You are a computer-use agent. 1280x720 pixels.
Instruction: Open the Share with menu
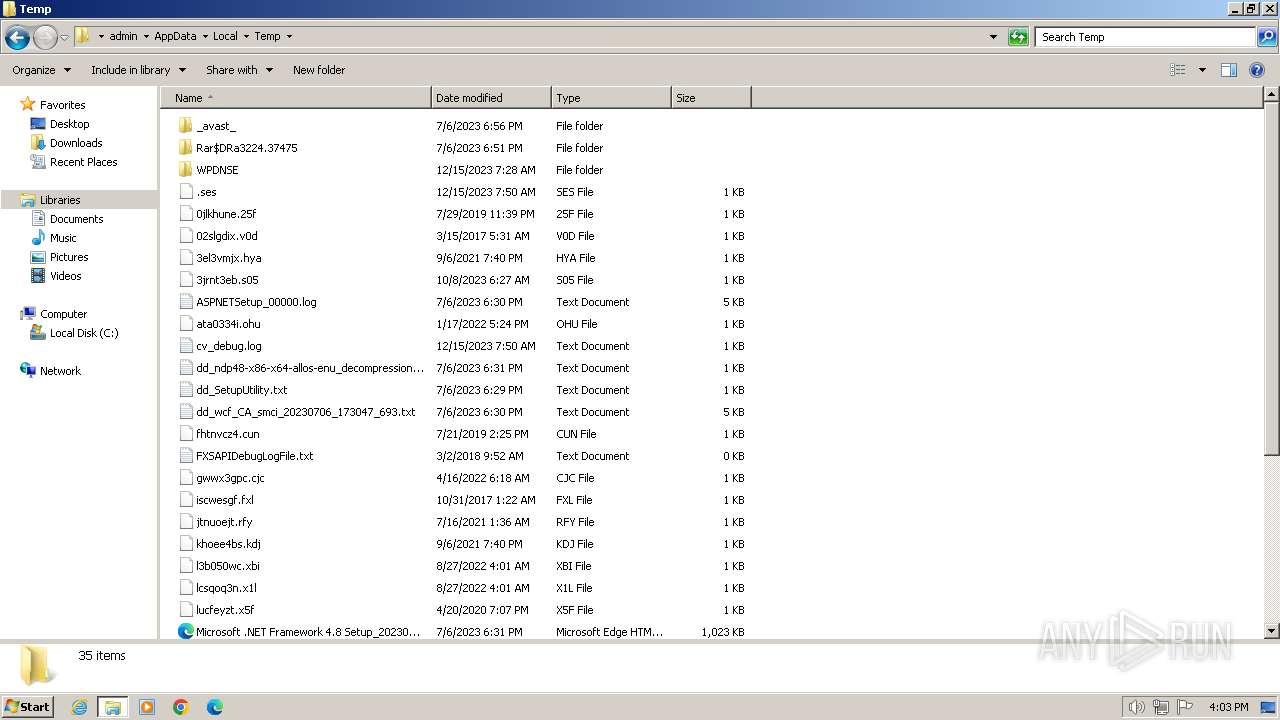pyautogui.click(x=239, y=70)
